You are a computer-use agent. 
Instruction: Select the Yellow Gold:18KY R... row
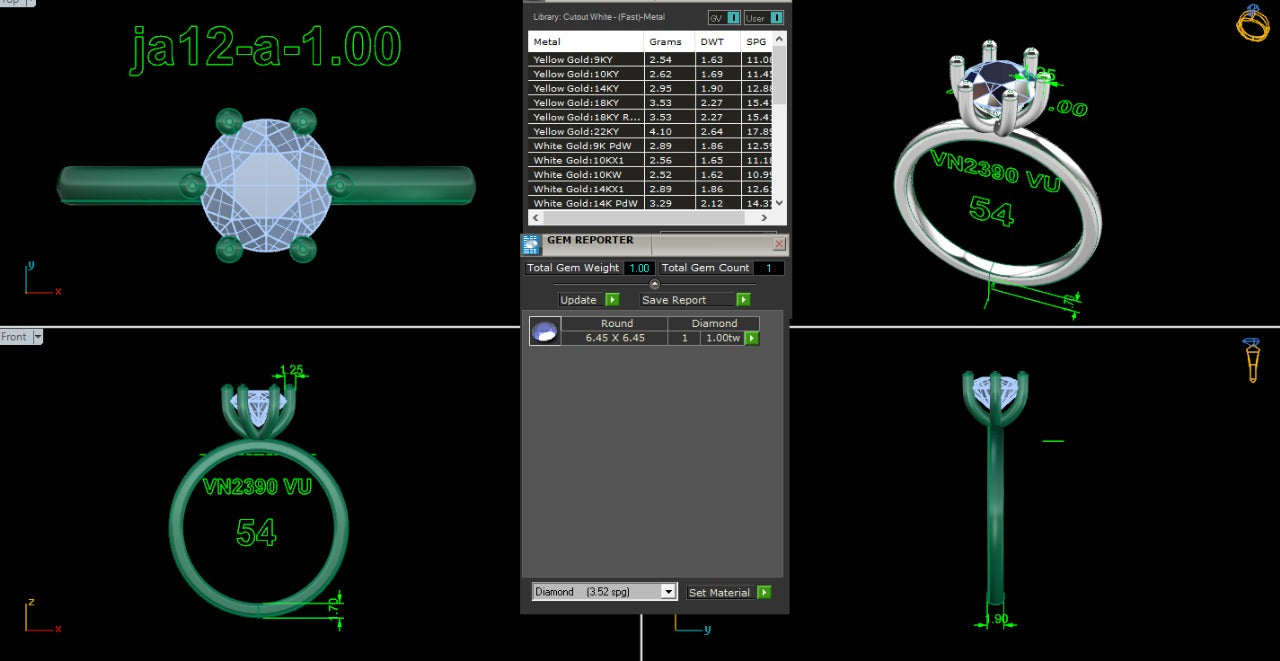click(x=651, y=117)
